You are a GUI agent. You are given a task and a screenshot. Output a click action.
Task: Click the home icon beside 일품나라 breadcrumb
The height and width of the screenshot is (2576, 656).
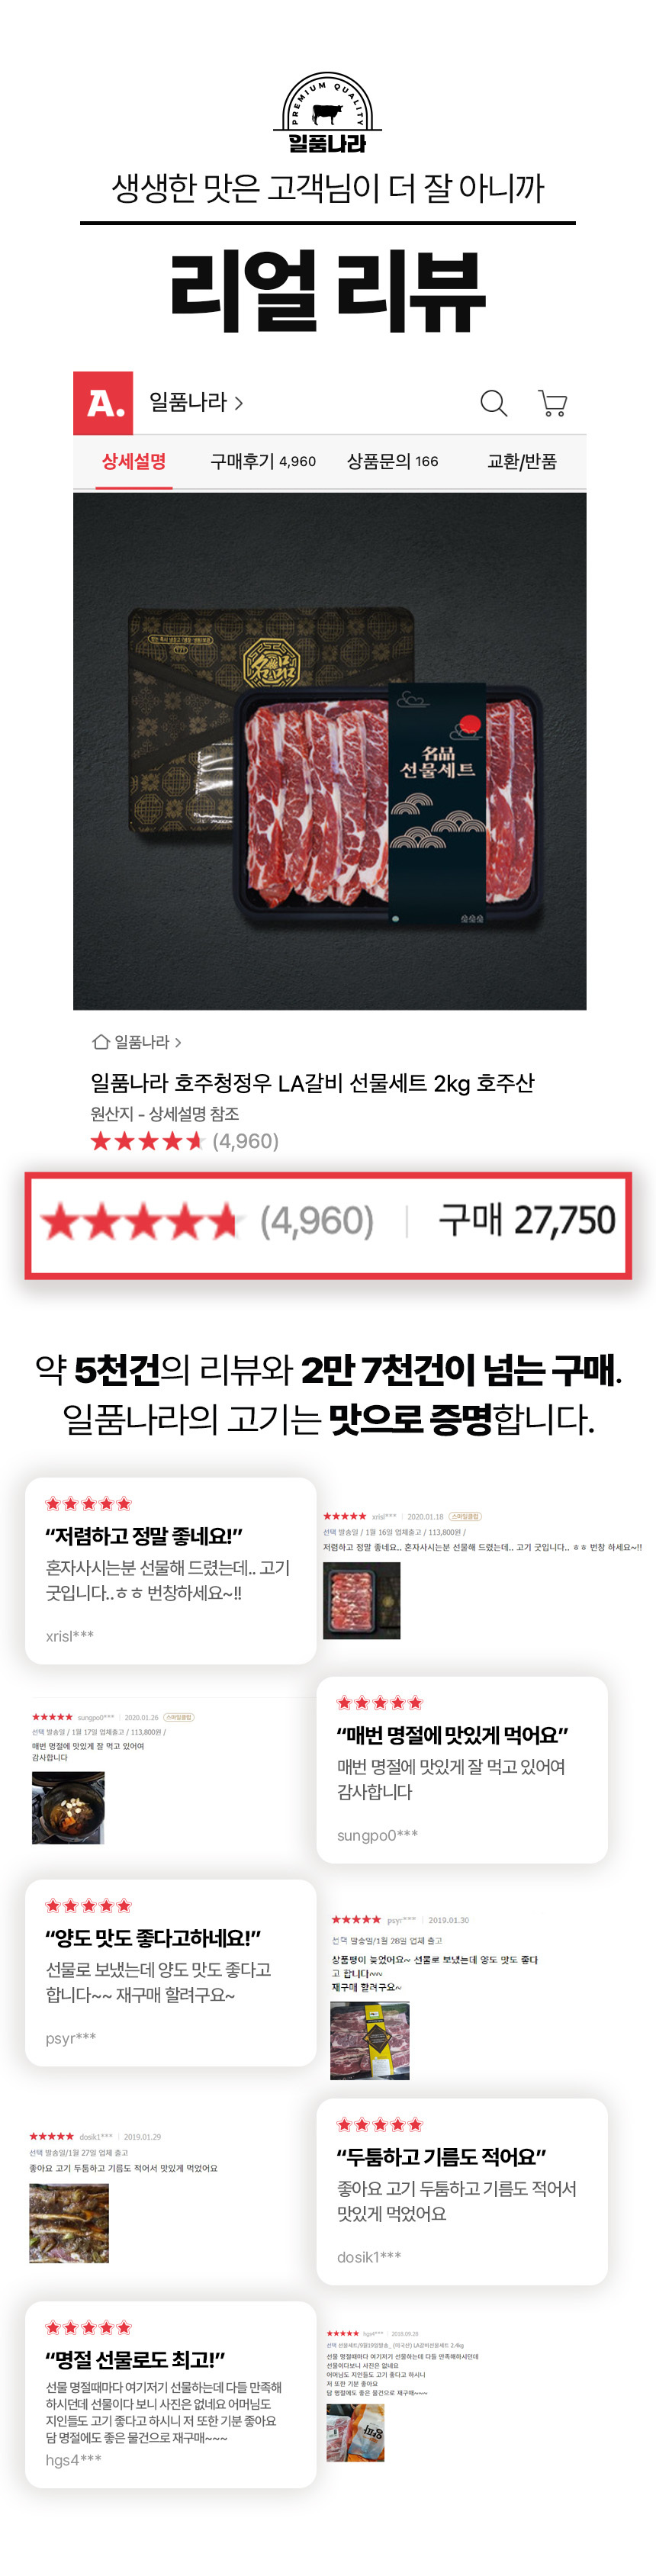point(100,1042)
